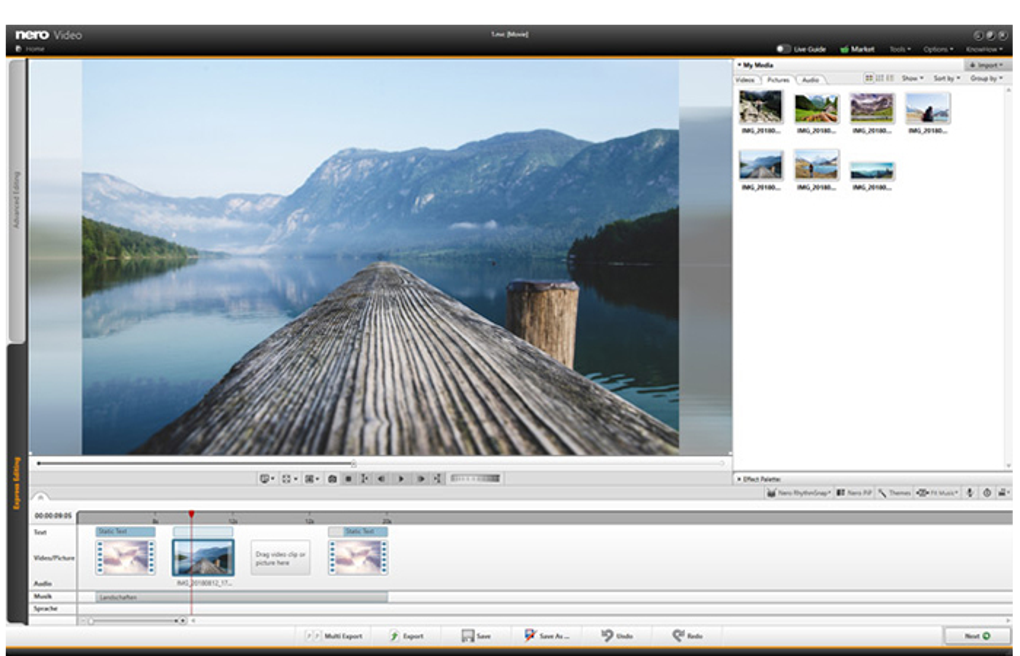
Task: Select the person sitting by lake thumbnail
Action: pyautogui.click(x=928, y=108)
